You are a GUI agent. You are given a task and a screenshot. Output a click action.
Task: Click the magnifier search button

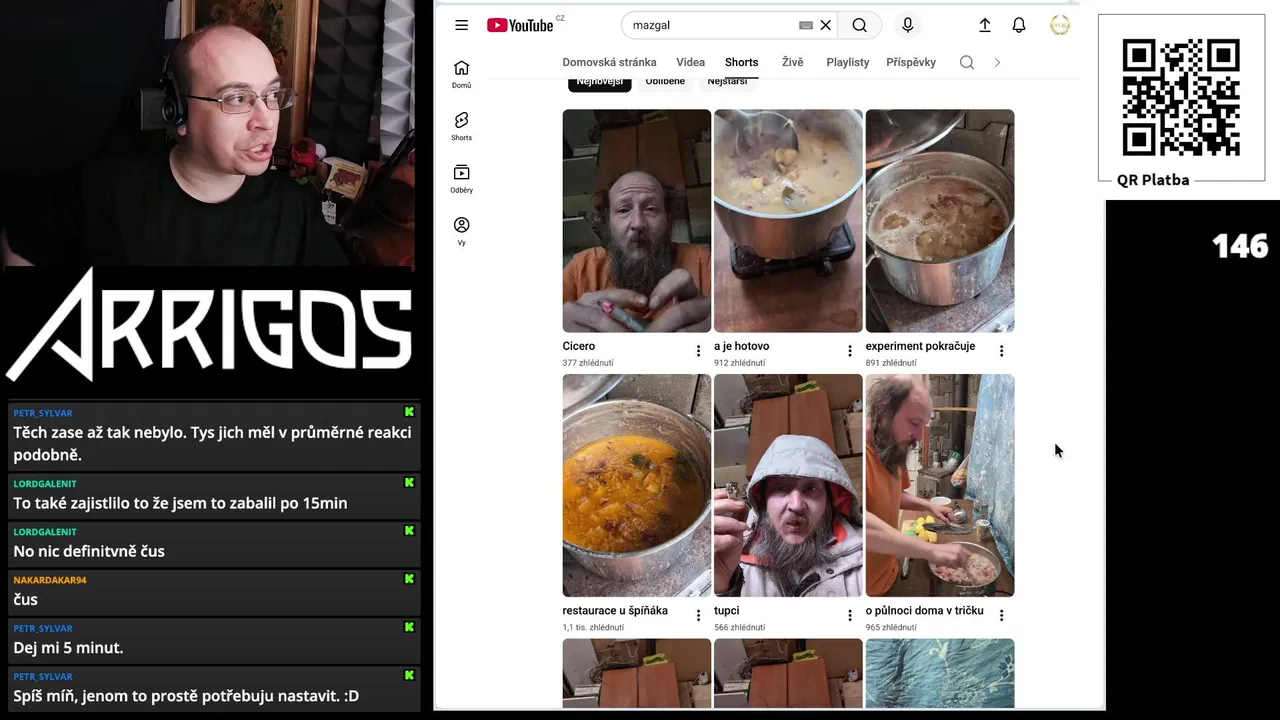point(860,25)
